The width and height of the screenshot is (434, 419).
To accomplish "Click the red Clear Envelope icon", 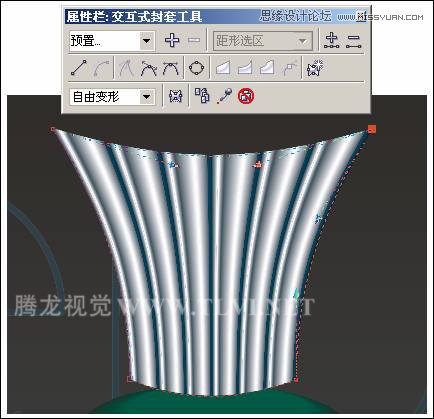I will click(x=246, y=96).
